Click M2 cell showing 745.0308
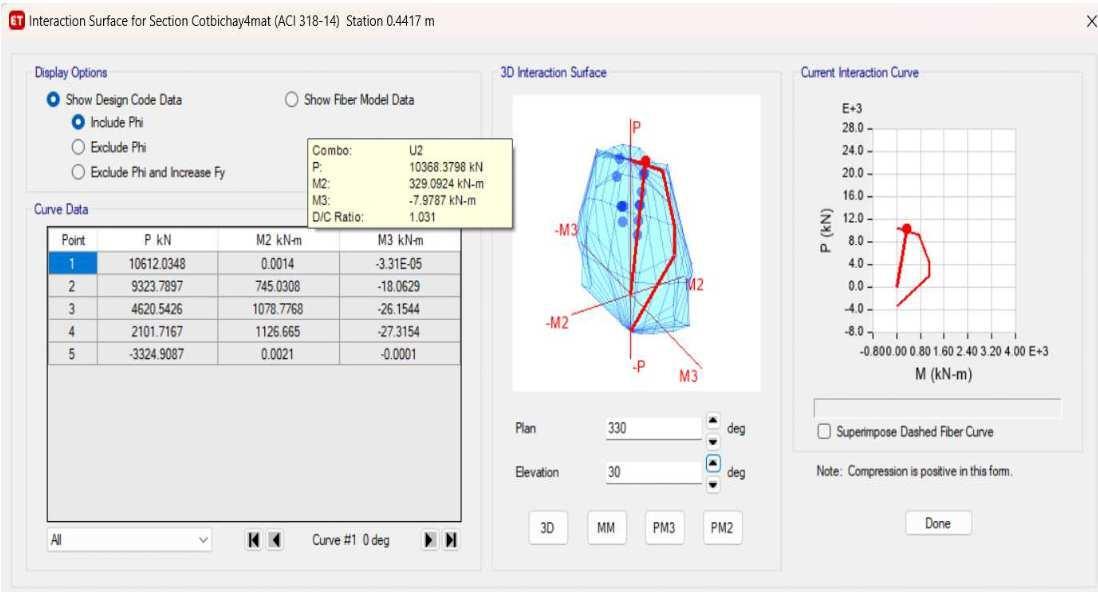 coord(279,286)
